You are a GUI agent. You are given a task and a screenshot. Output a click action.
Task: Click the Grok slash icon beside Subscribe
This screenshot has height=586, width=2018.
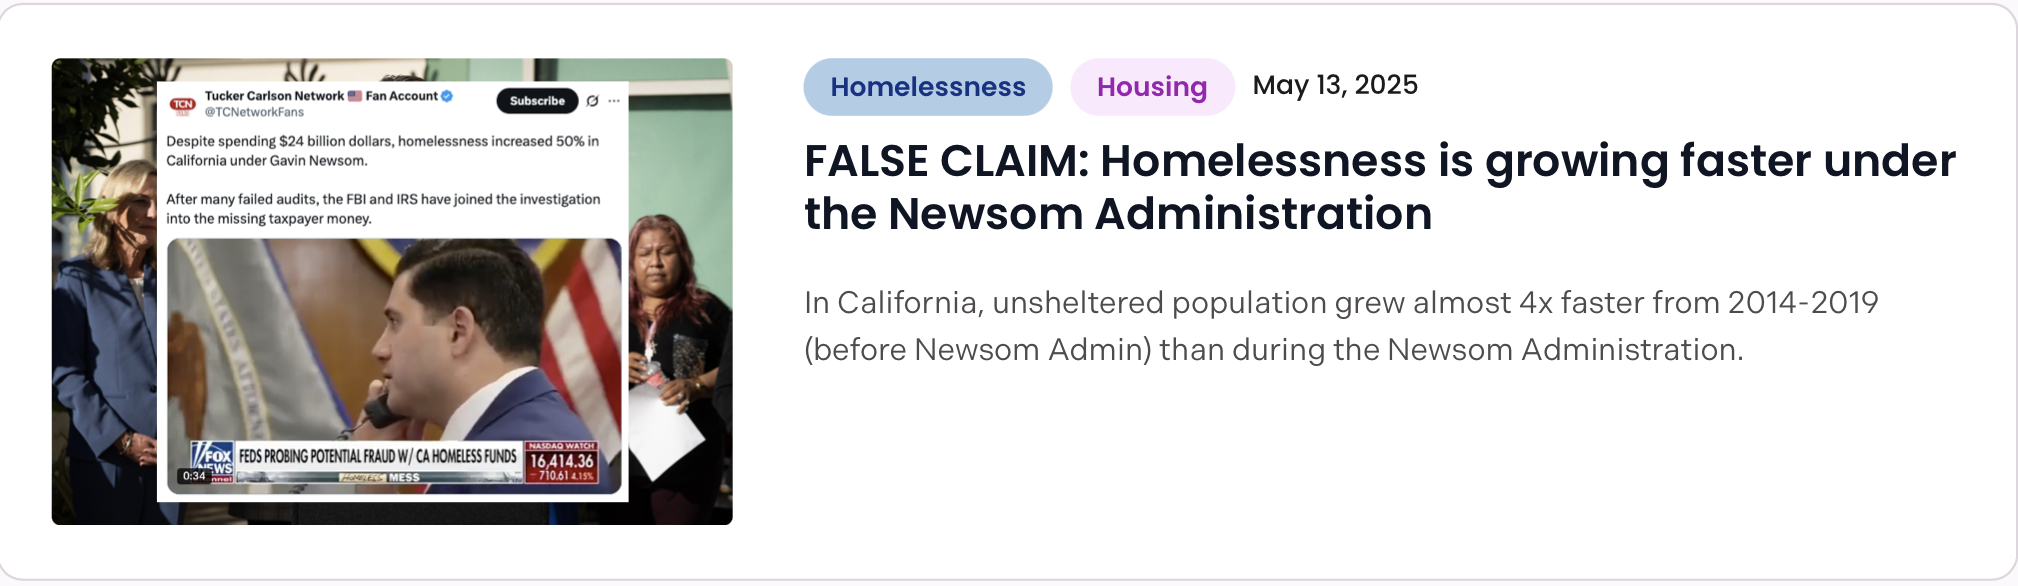click(x=593, y=101)
